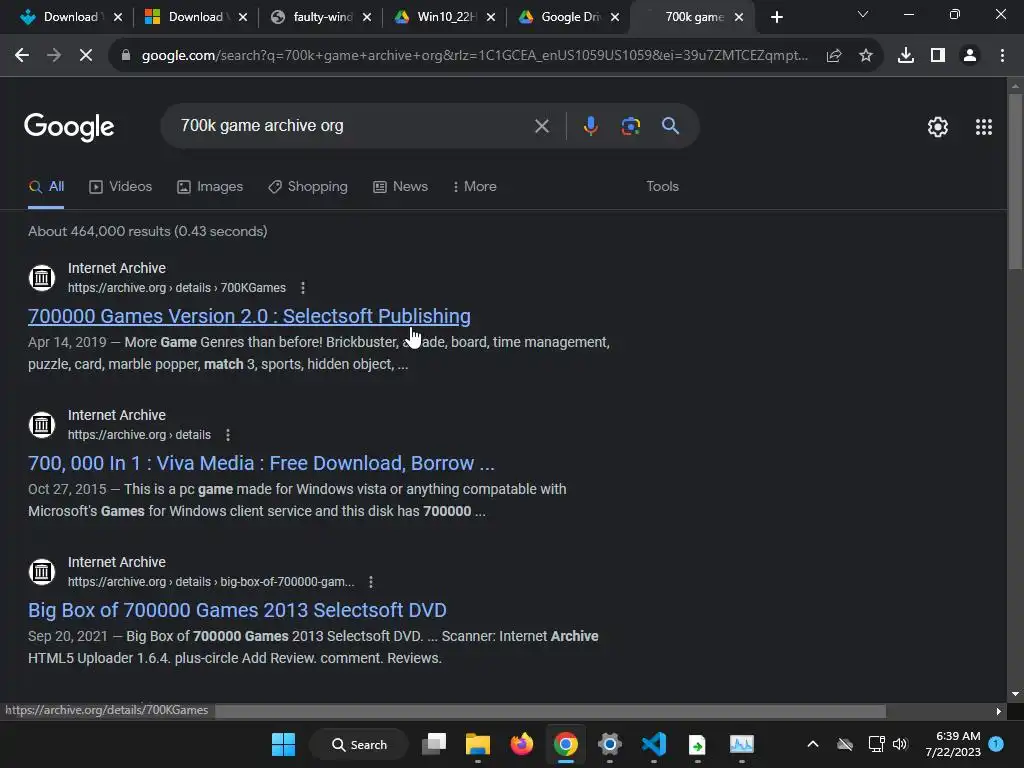Open options for big-box-of-700000 result
Viewport: 1024px width, 768px height.
pos(370,582)
